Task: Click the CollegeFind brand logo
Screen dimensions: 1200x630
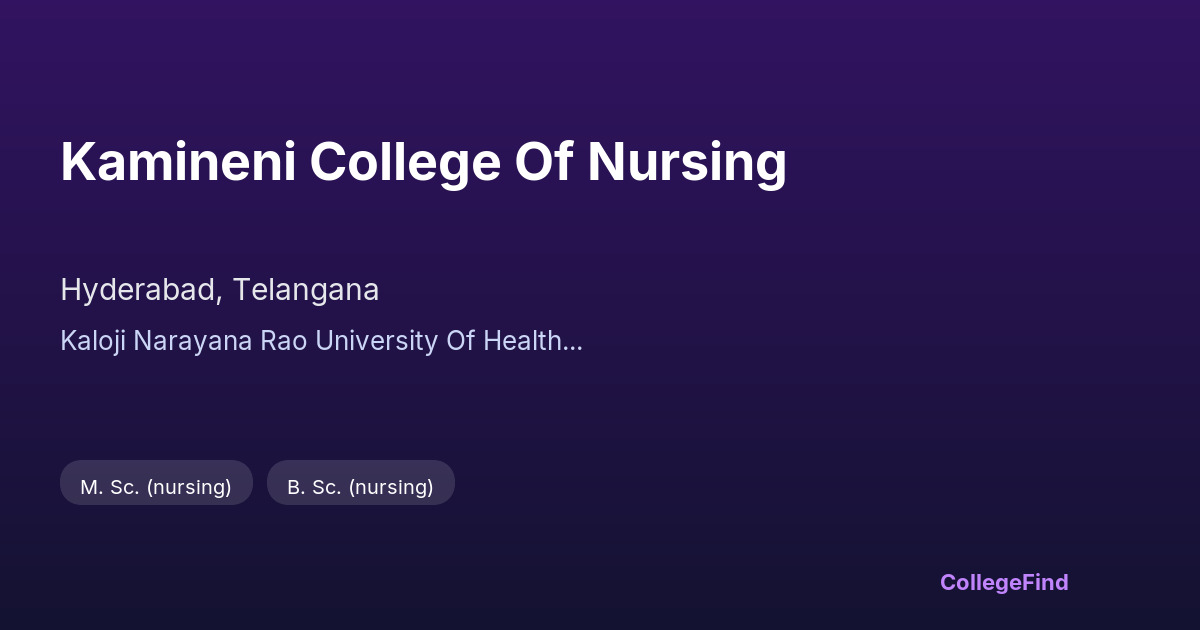Action: [x=1003, y=582]
